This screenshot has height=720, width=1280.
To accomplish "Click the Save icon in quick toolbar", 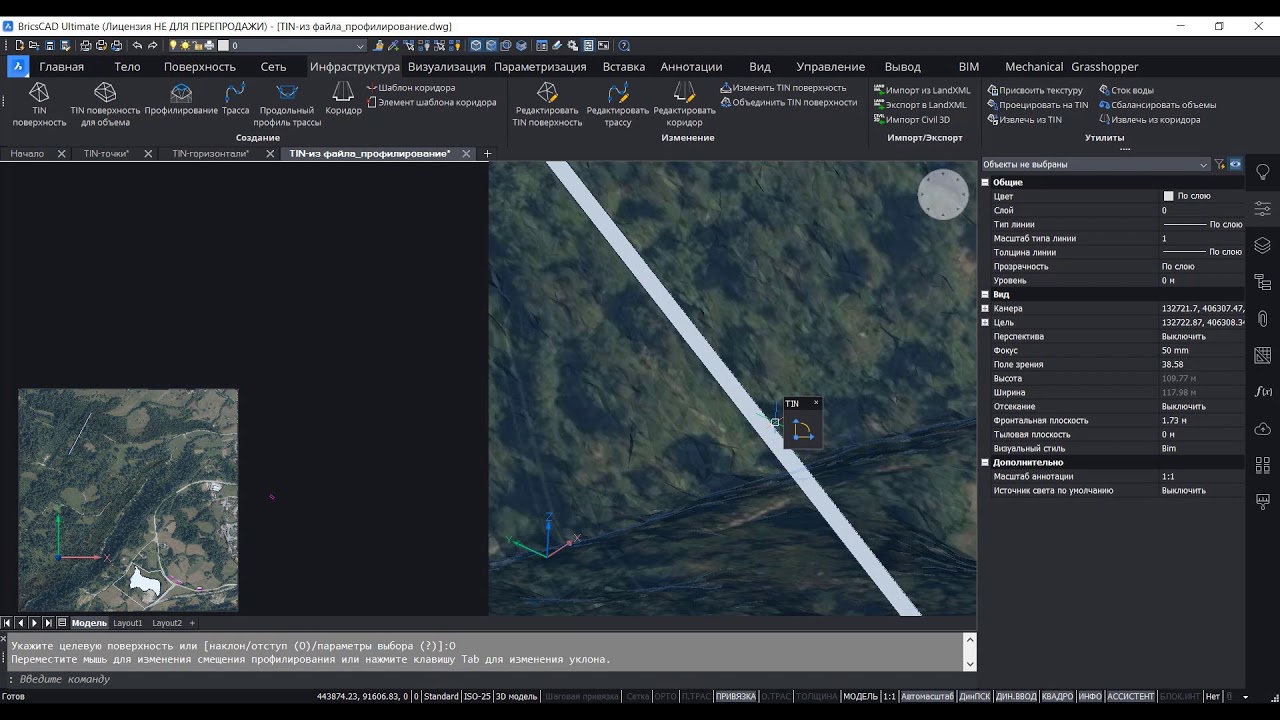I will pos(49,46).
